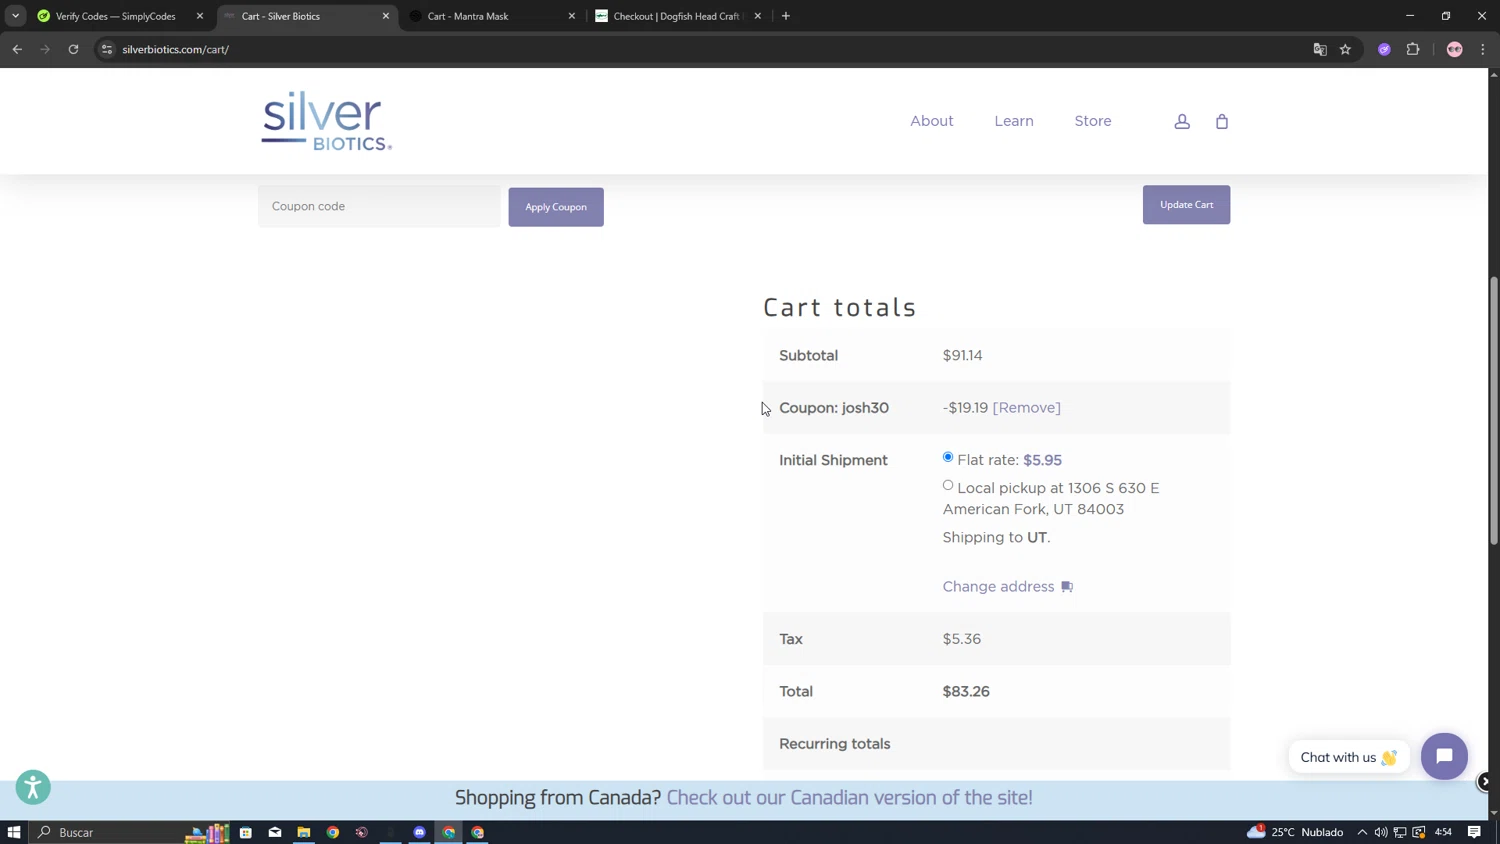Close the Verify Codes — SimplyCodes tab
1500x844 pixels.
click(x=199, y=16)
